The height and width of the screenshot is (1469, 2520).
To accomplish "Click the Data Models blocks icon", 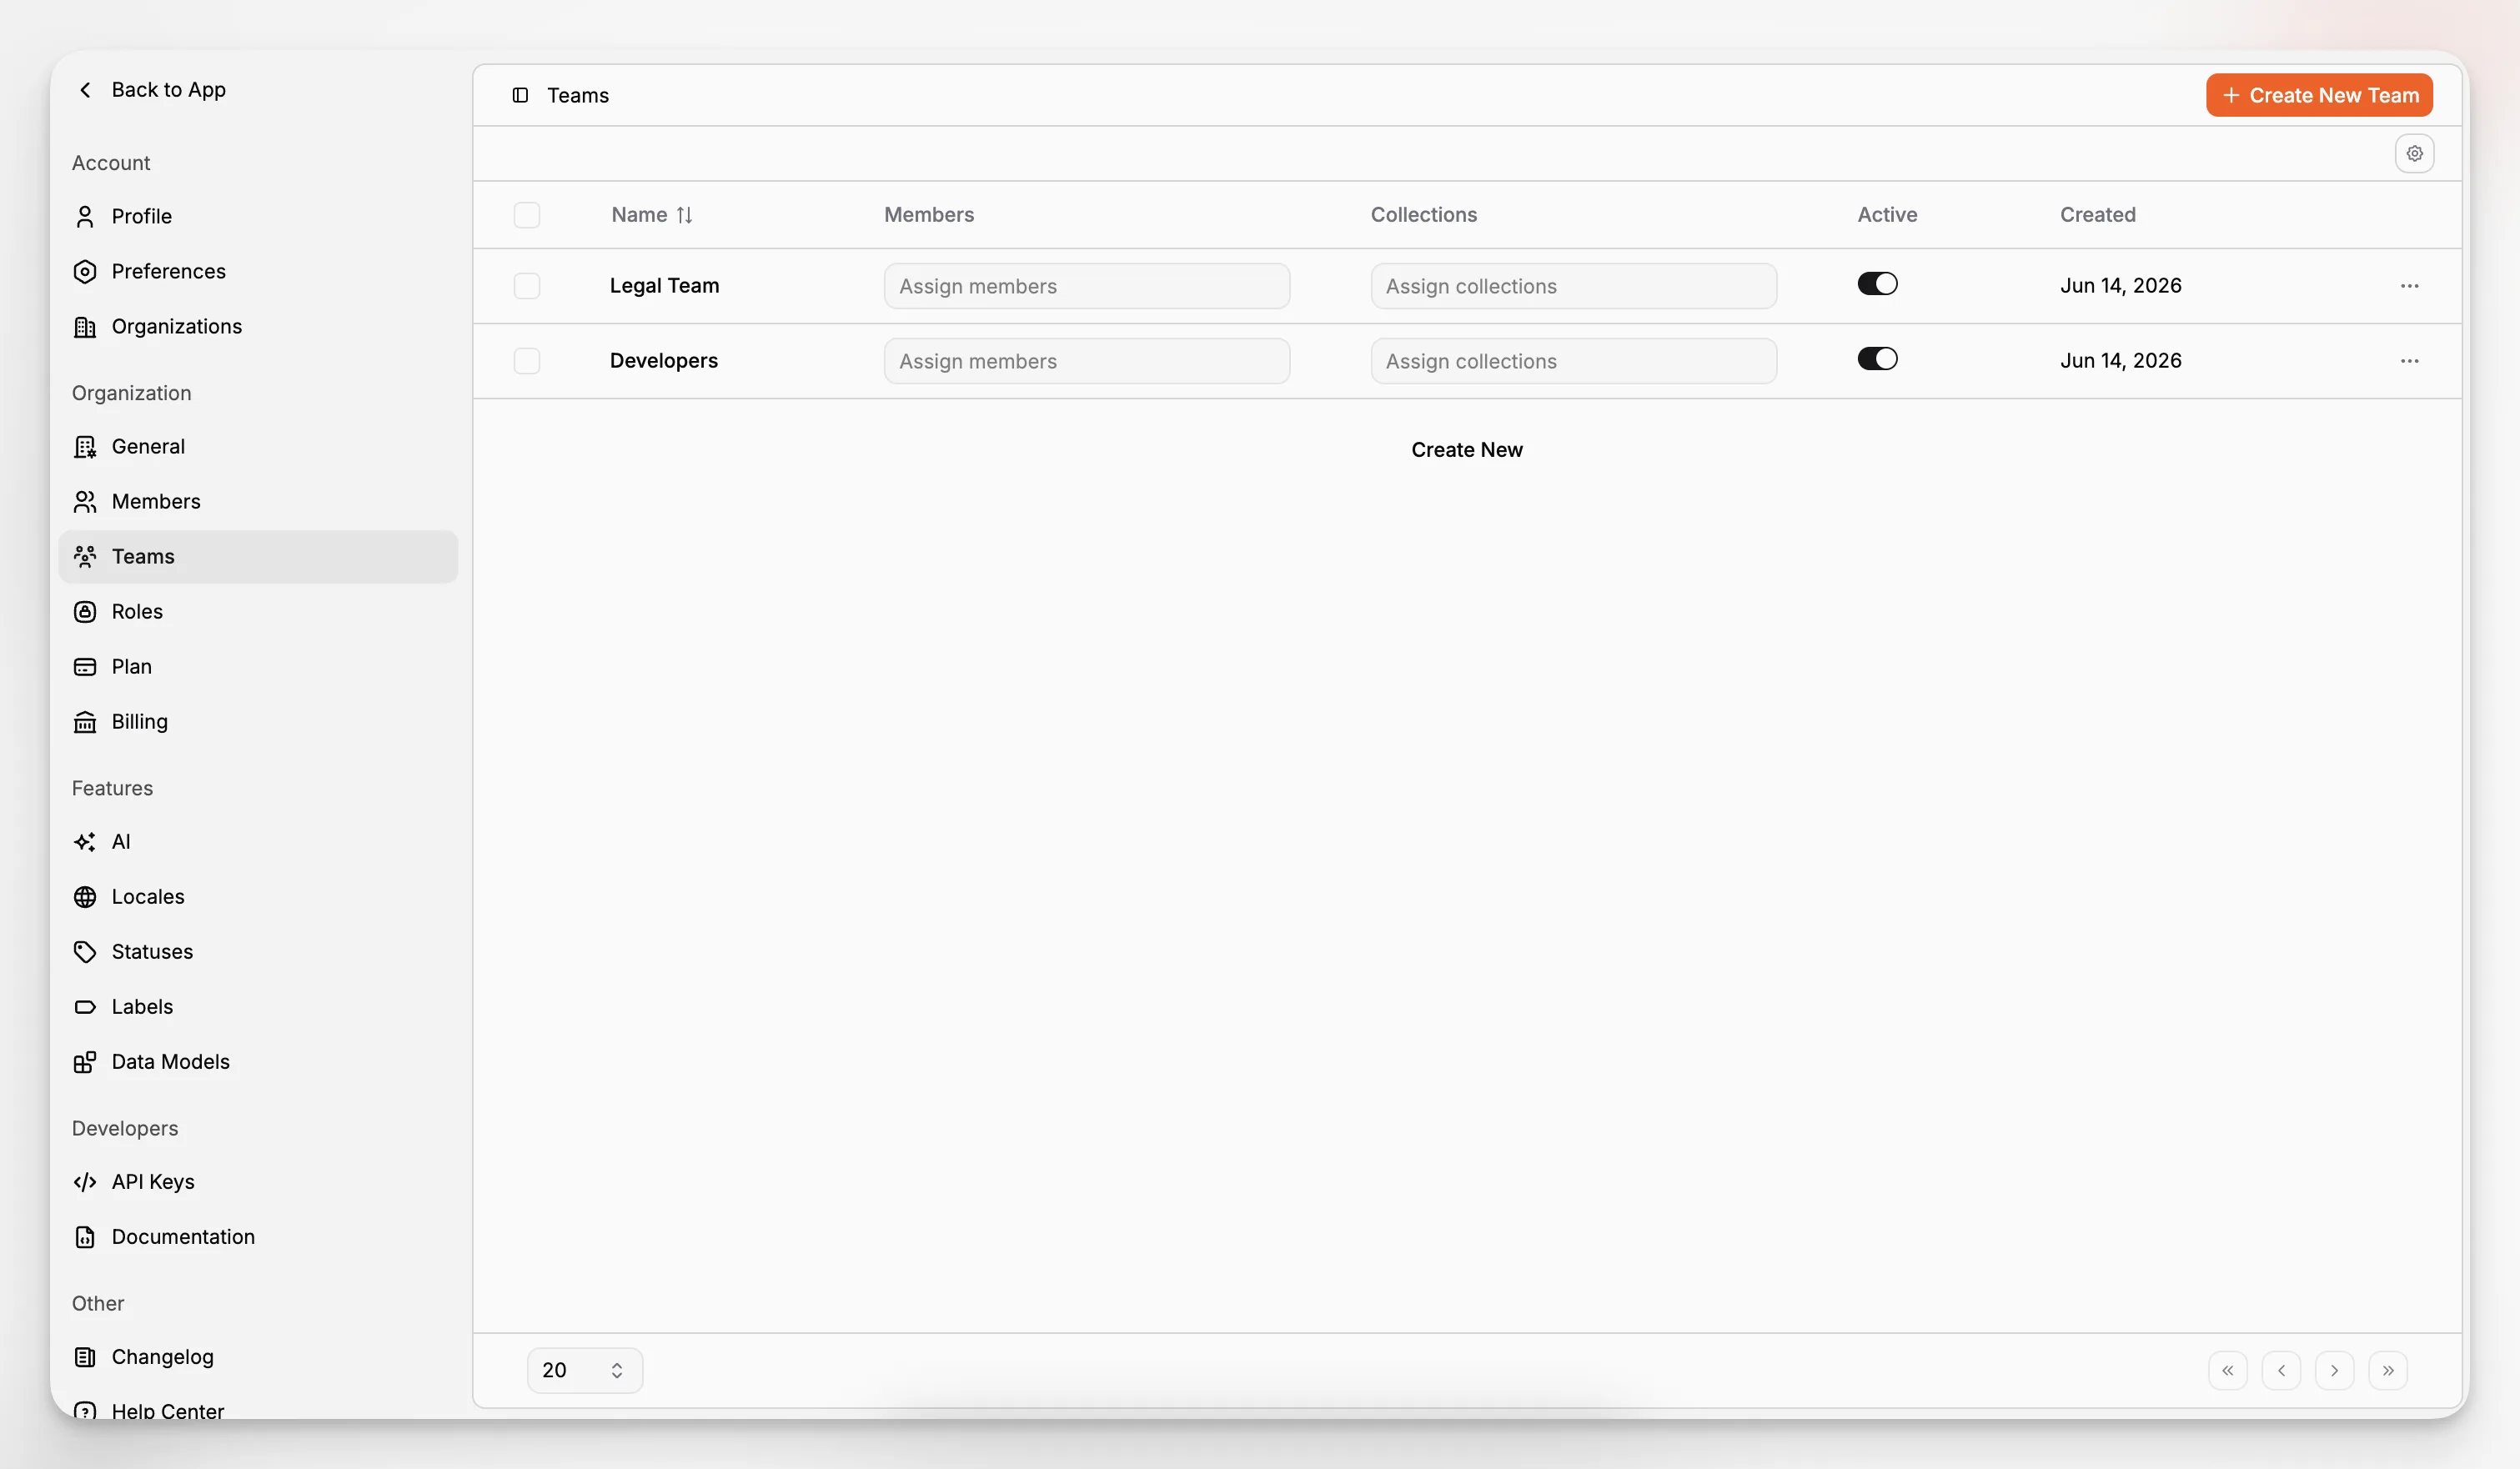I will pos(85,1062).
